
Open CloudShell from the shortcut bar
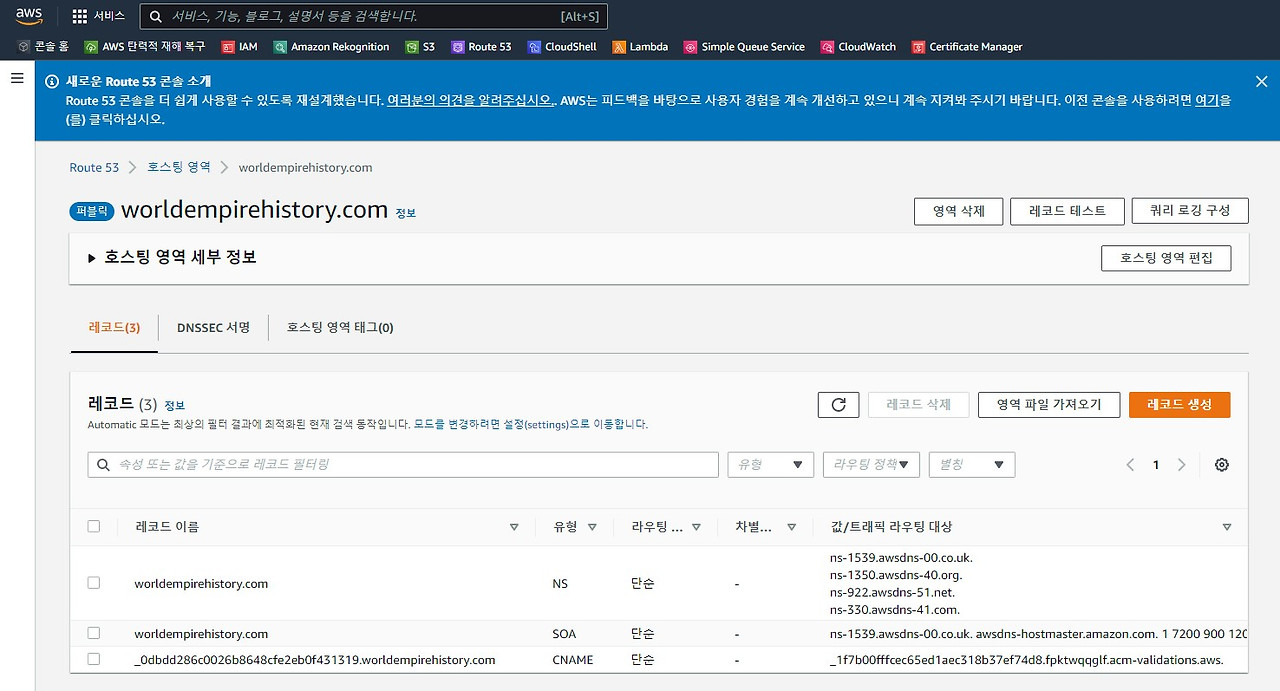point(563,46)
